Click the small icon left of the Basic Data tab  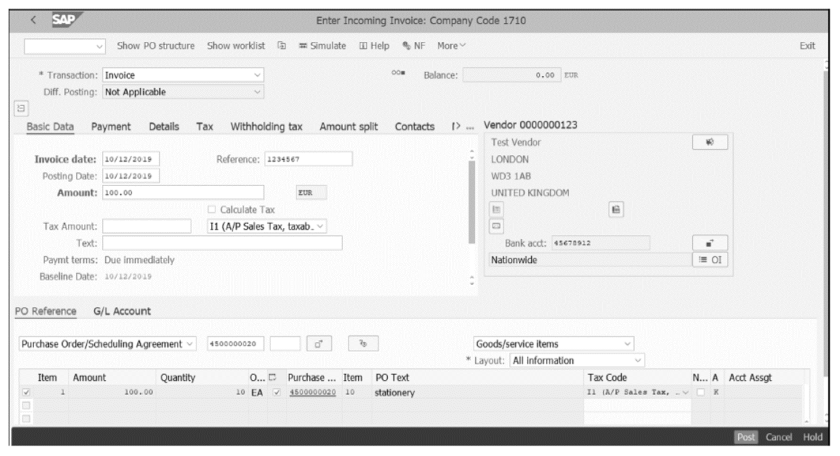(x=19, y=106)
